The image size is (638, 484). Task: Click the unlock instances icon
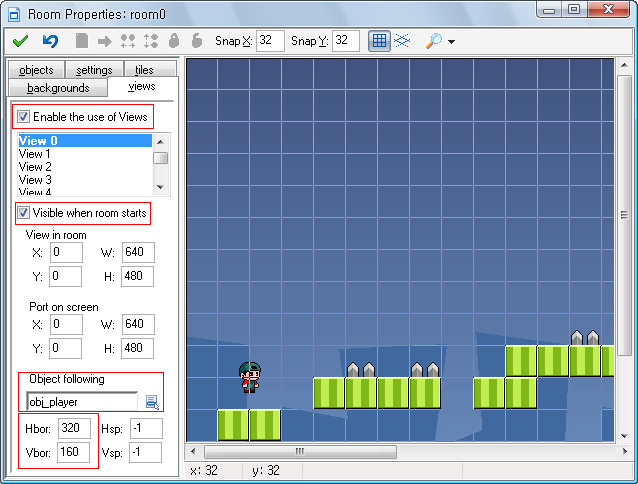tap(197, 41)
